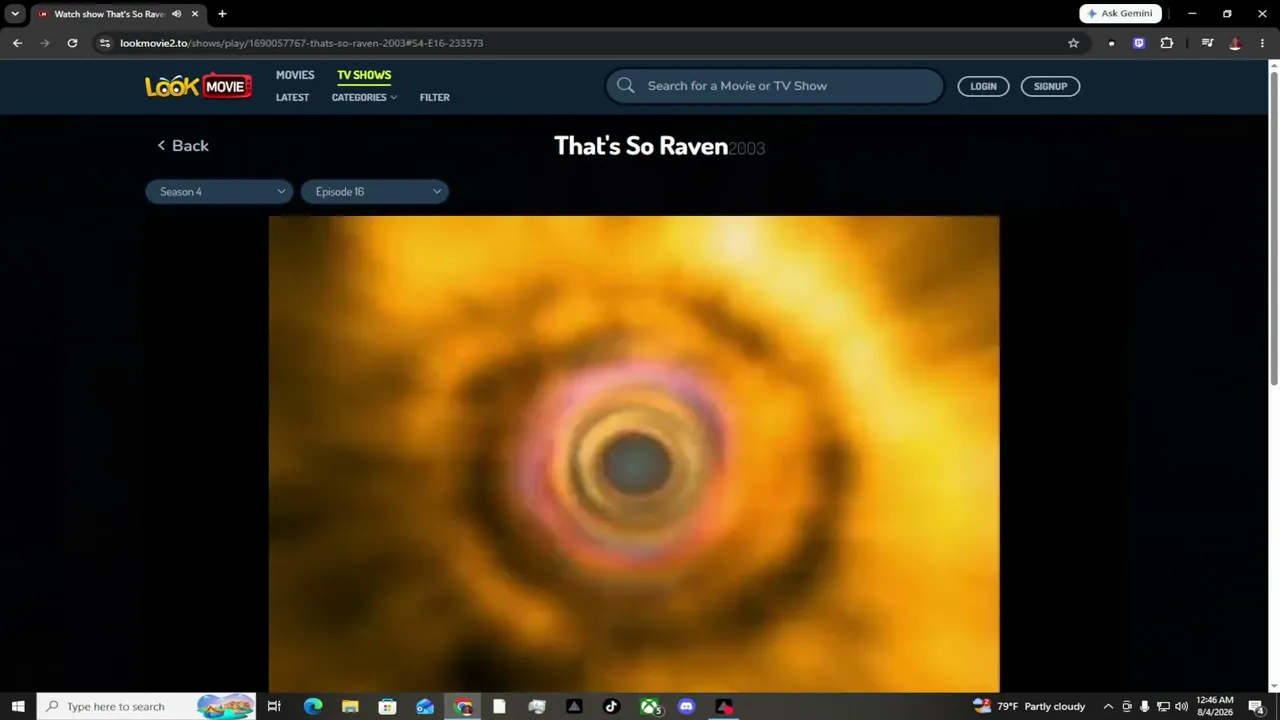Click the Windows taskbar search box
Screen dimensions: 1280x720
point(146,706)
